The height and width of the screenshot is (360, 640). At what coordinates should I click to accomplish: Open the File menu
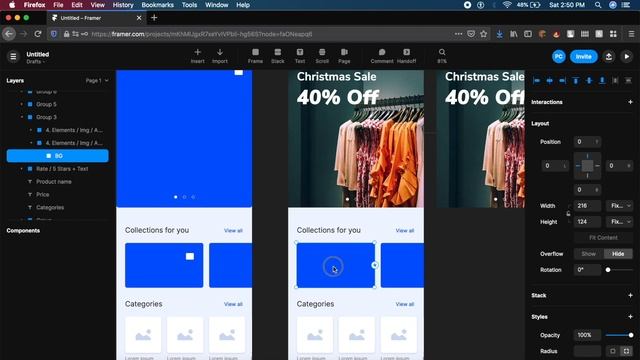pos(58,5)
